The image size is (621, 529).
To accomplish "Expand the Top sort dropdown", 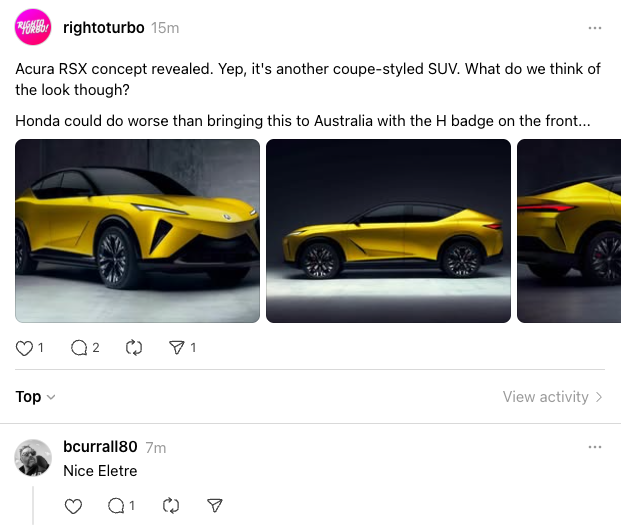I will 35,397.
